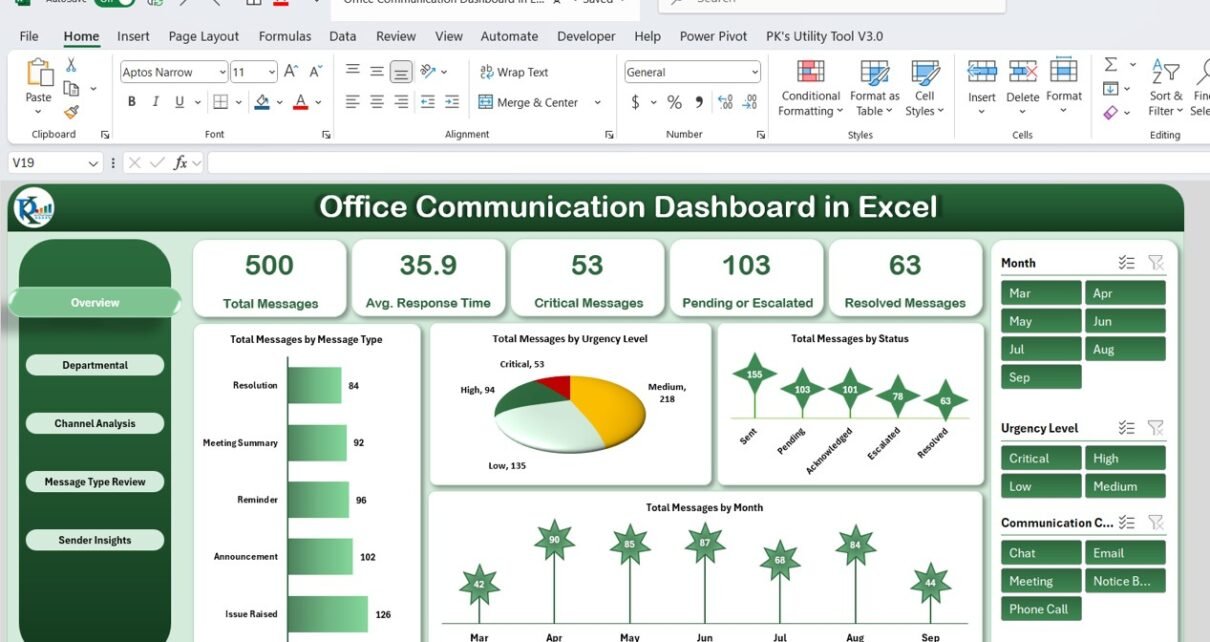The width and height of the screenshot is (1210, 642).
Task: Click the Format as Table icon
Action: 874,73
